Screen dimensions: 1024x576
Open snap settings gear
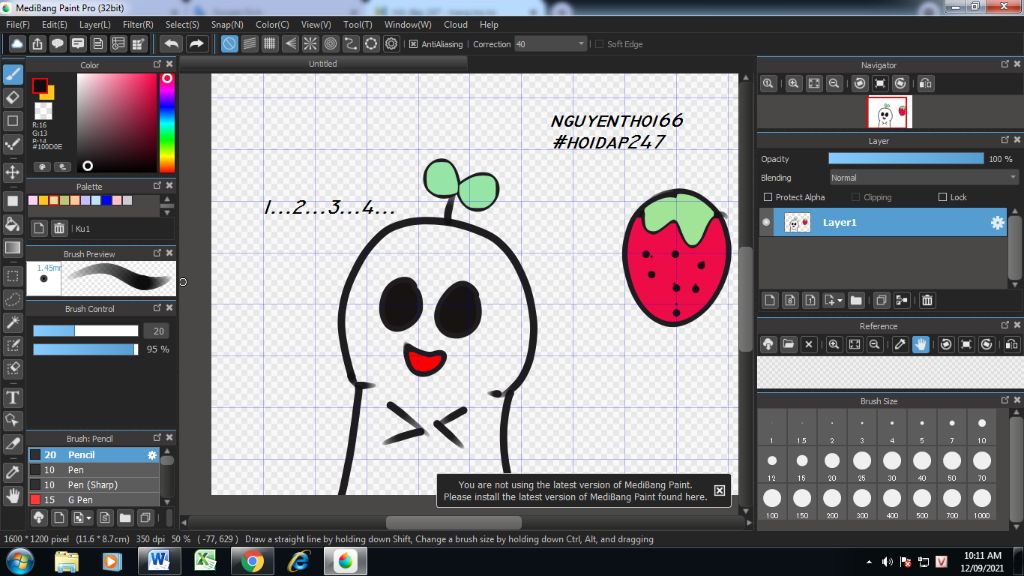coord(391,44)
